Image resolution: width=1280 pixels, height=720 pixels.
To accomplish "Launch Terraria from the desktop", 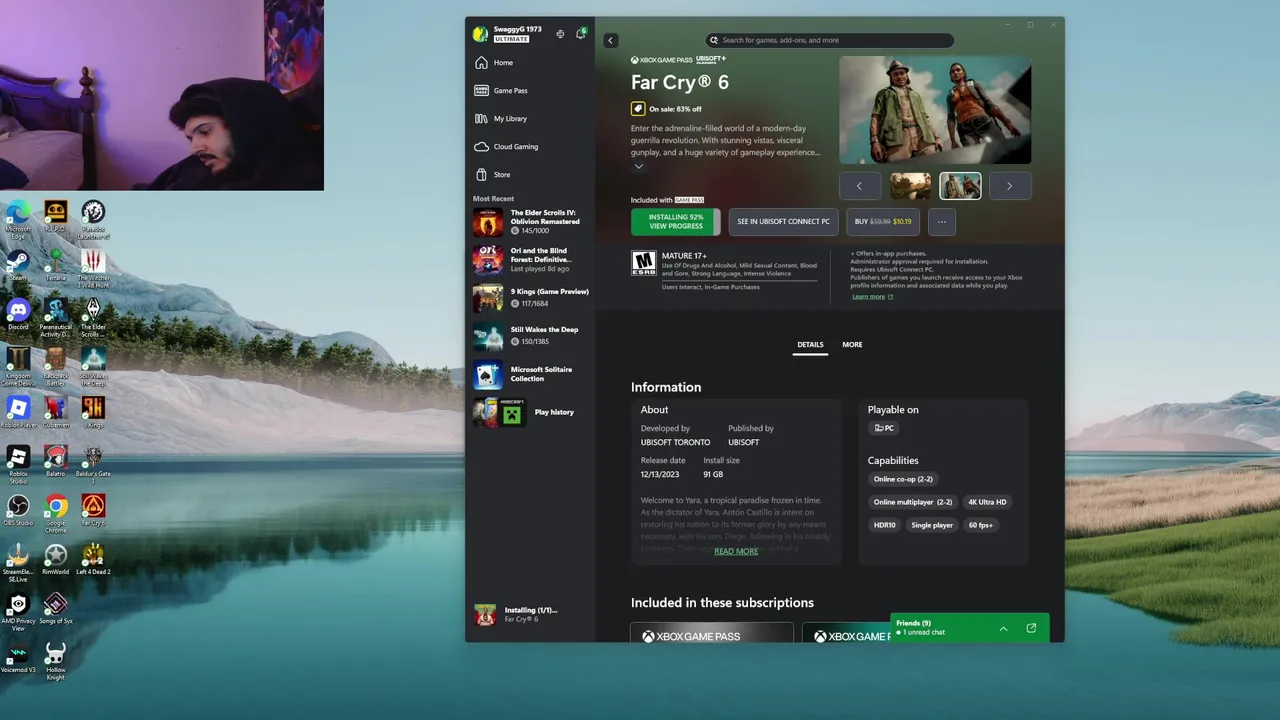I will [56, 265].
